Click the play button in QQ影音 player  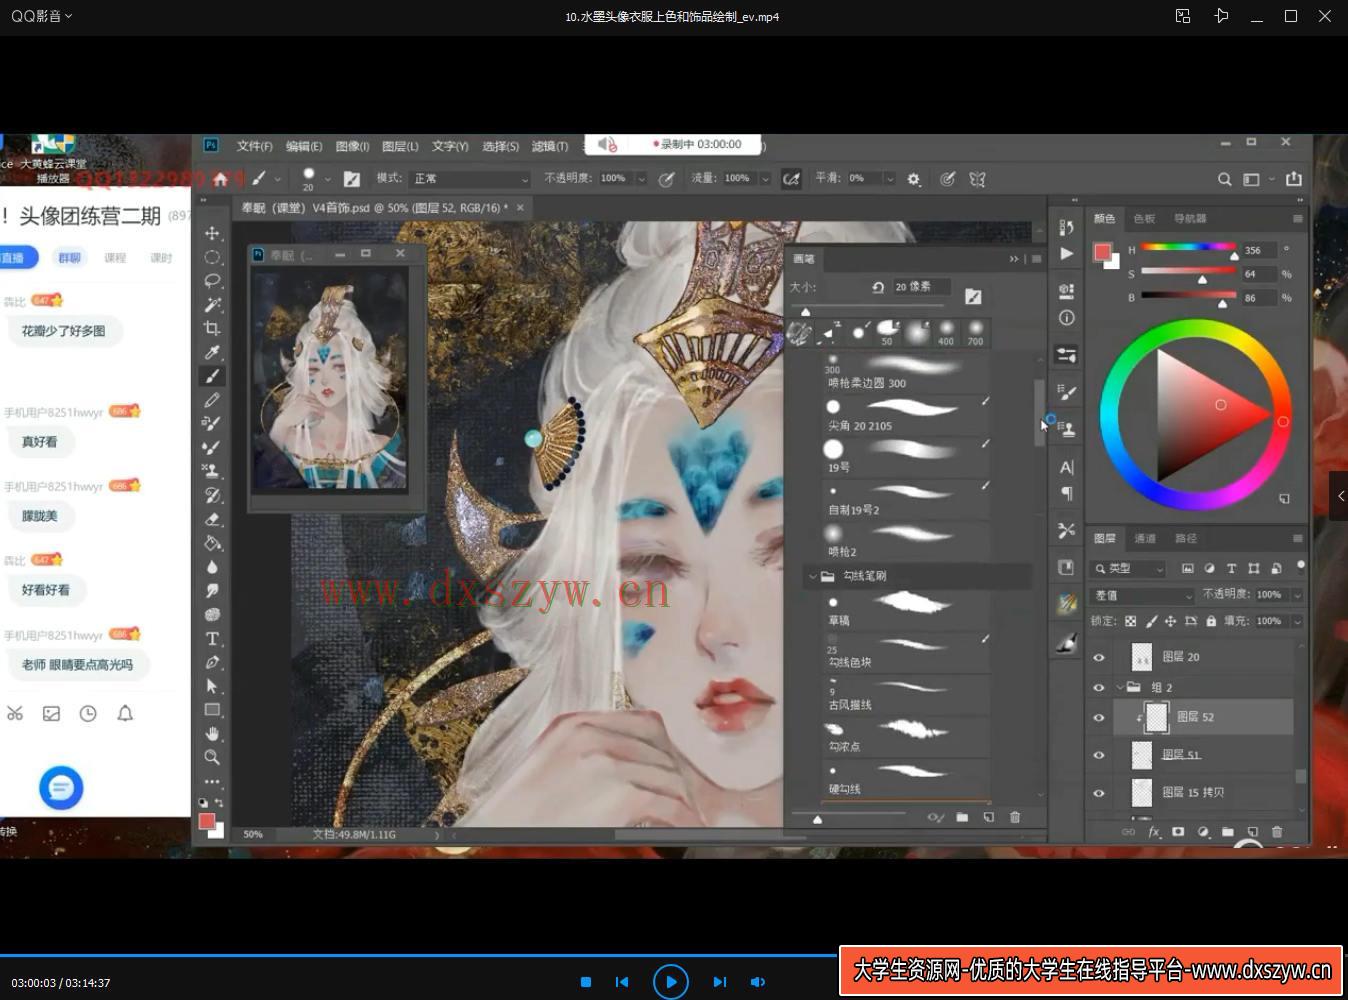coord(670,982)
